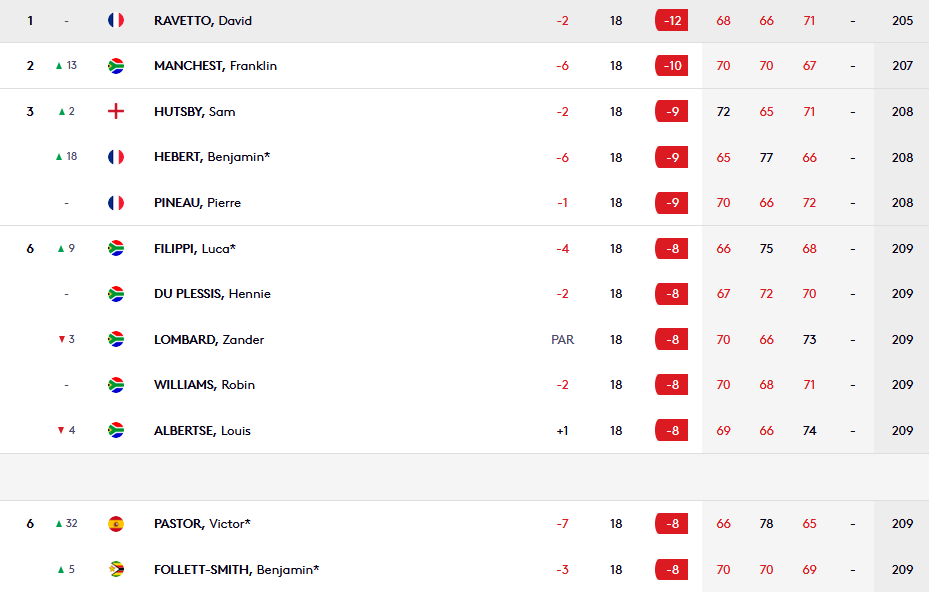Expand PASTOR, Victor's leaderboard row
The width and height of the screenshot is (929, 592).
coord(464,524)
